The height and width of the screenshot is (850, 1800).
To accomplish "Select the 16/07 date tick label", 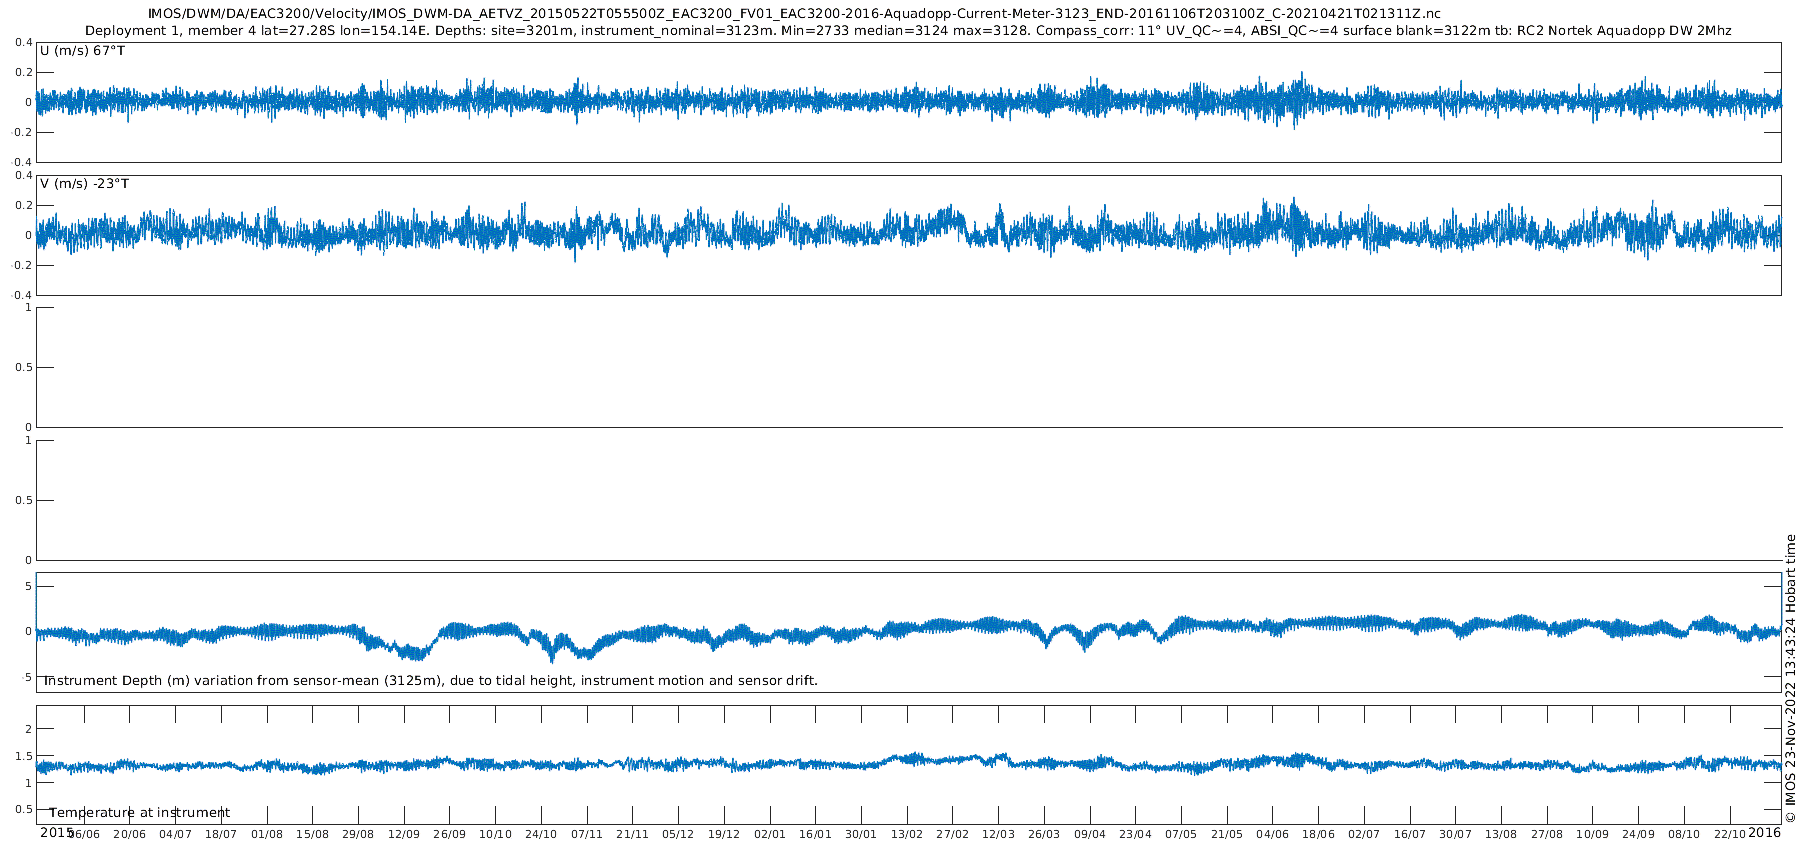I will click(1410, 834).
